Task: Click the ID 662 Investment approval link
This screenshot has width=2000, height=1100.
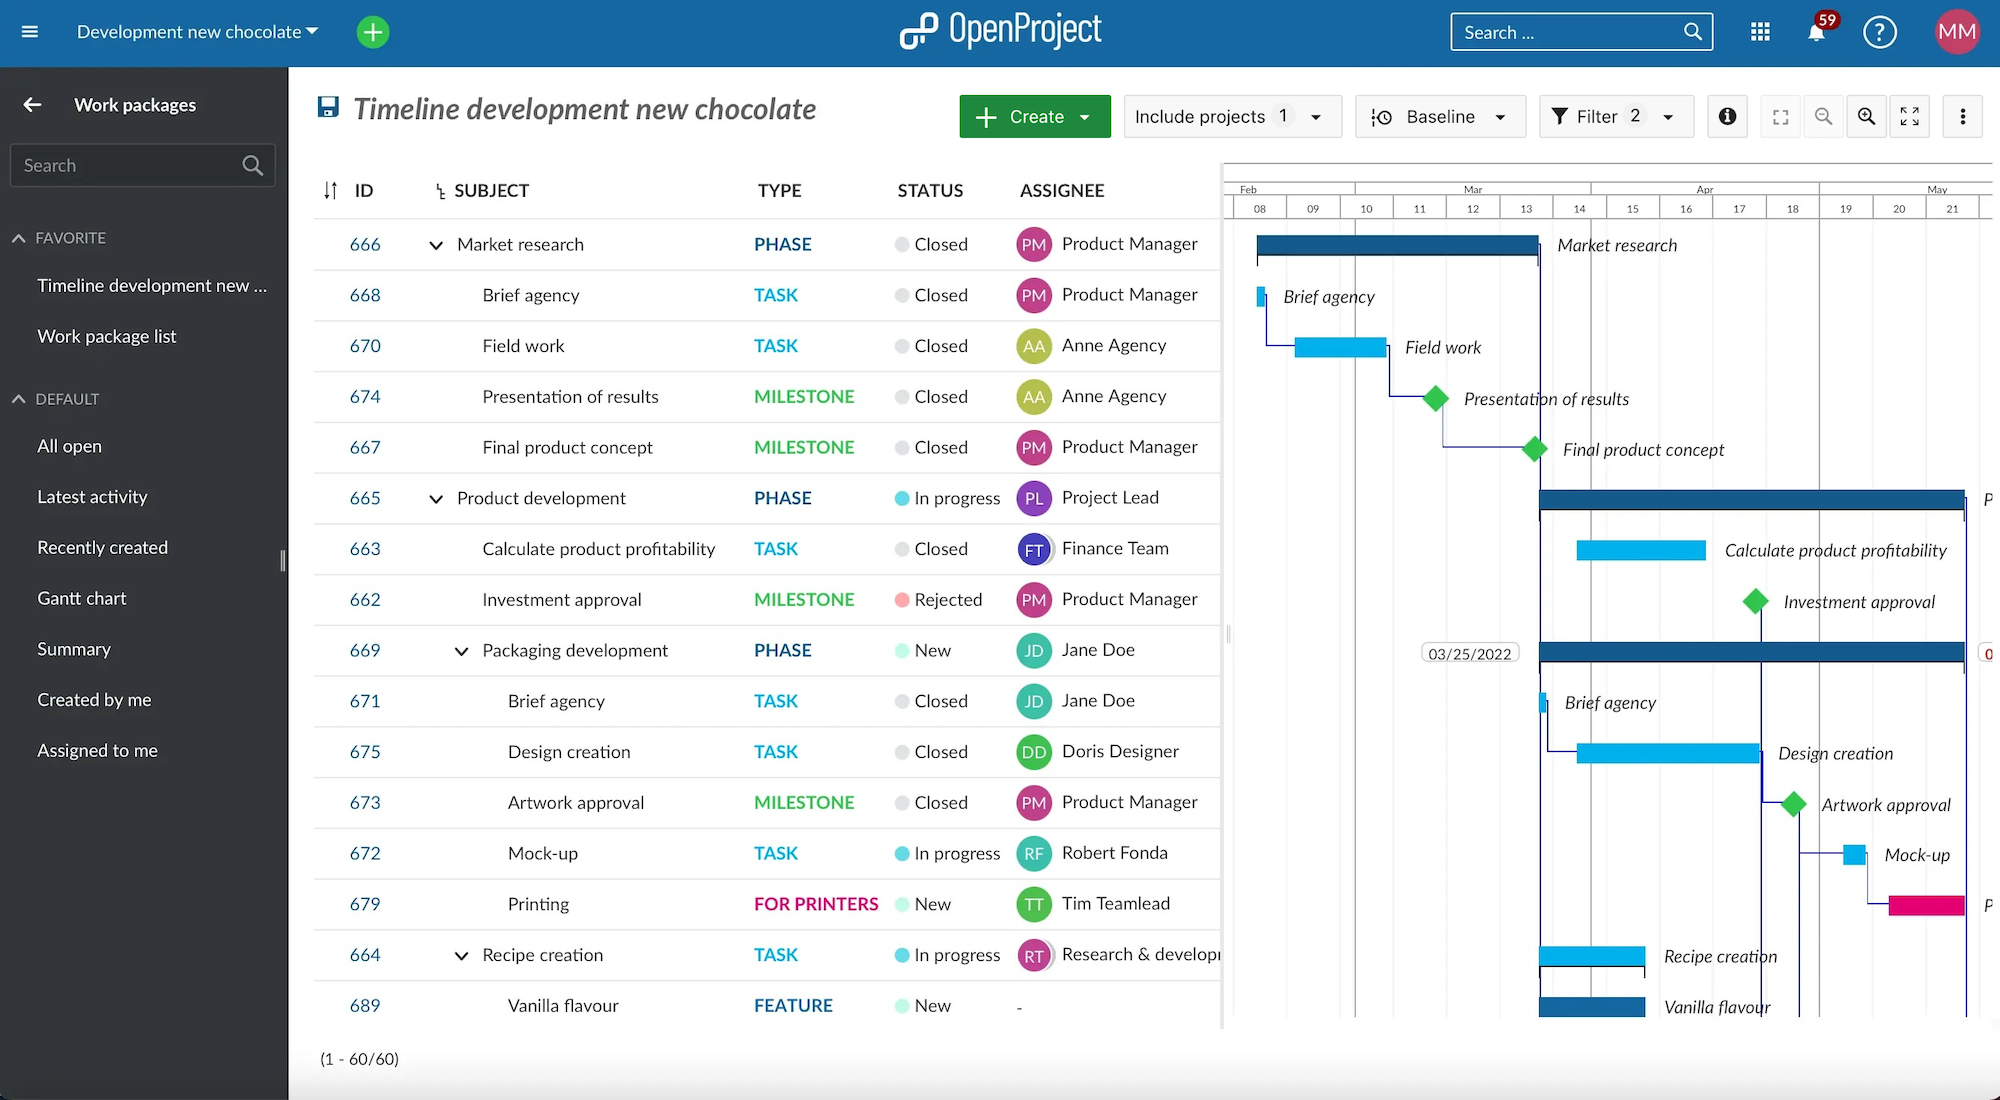Action: [366, 597]
